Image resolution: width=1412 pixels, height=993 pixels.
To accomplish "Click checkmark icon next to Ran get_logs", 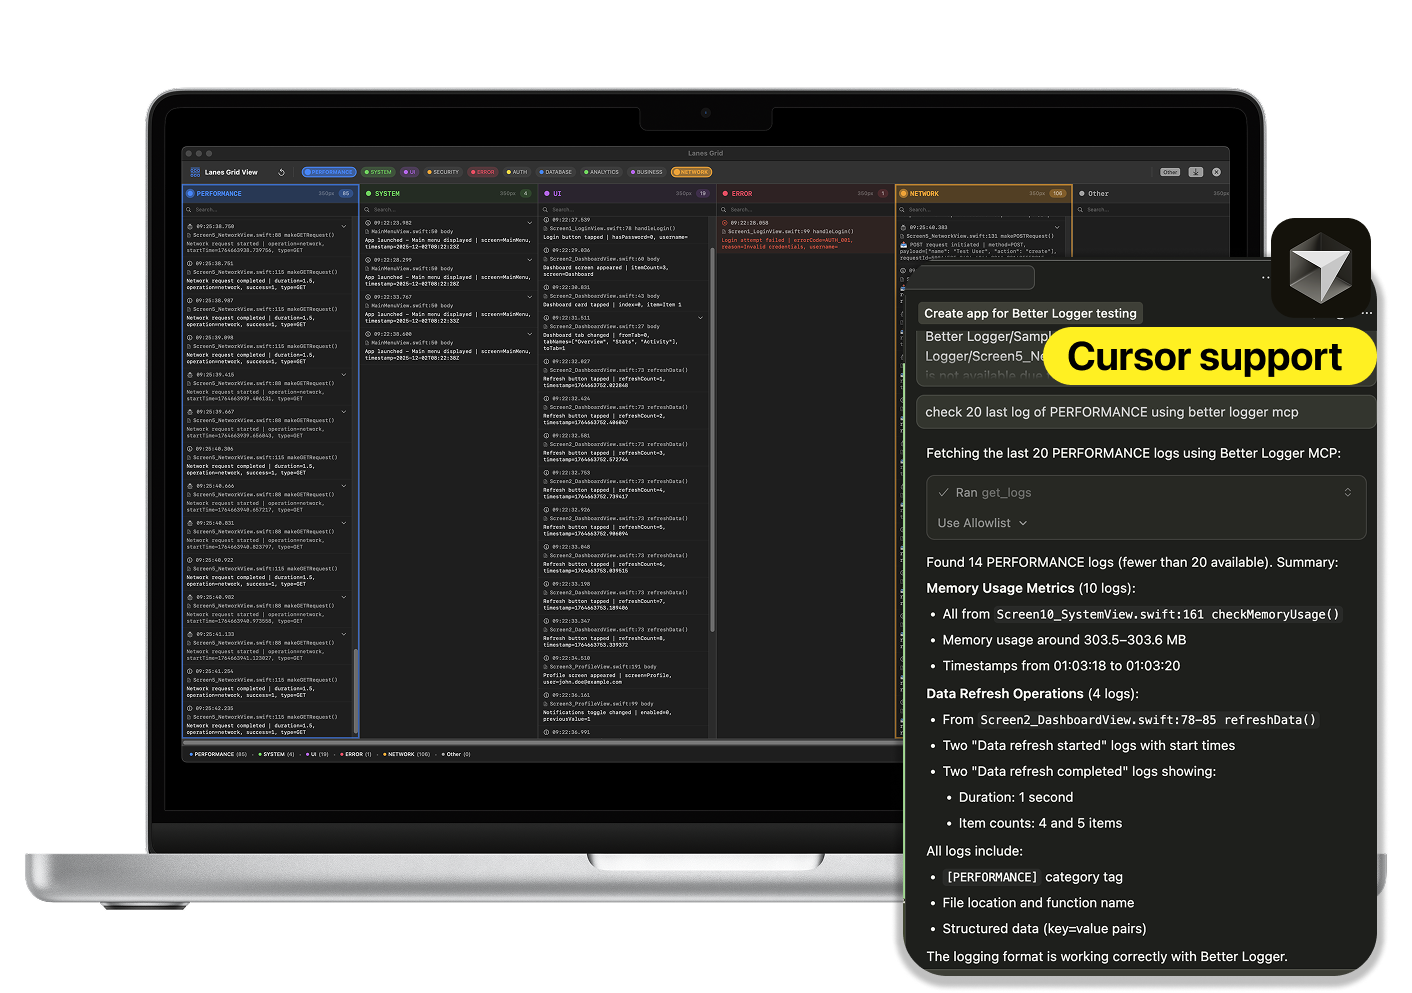I will pyautogui.click(x=943, y=492).
